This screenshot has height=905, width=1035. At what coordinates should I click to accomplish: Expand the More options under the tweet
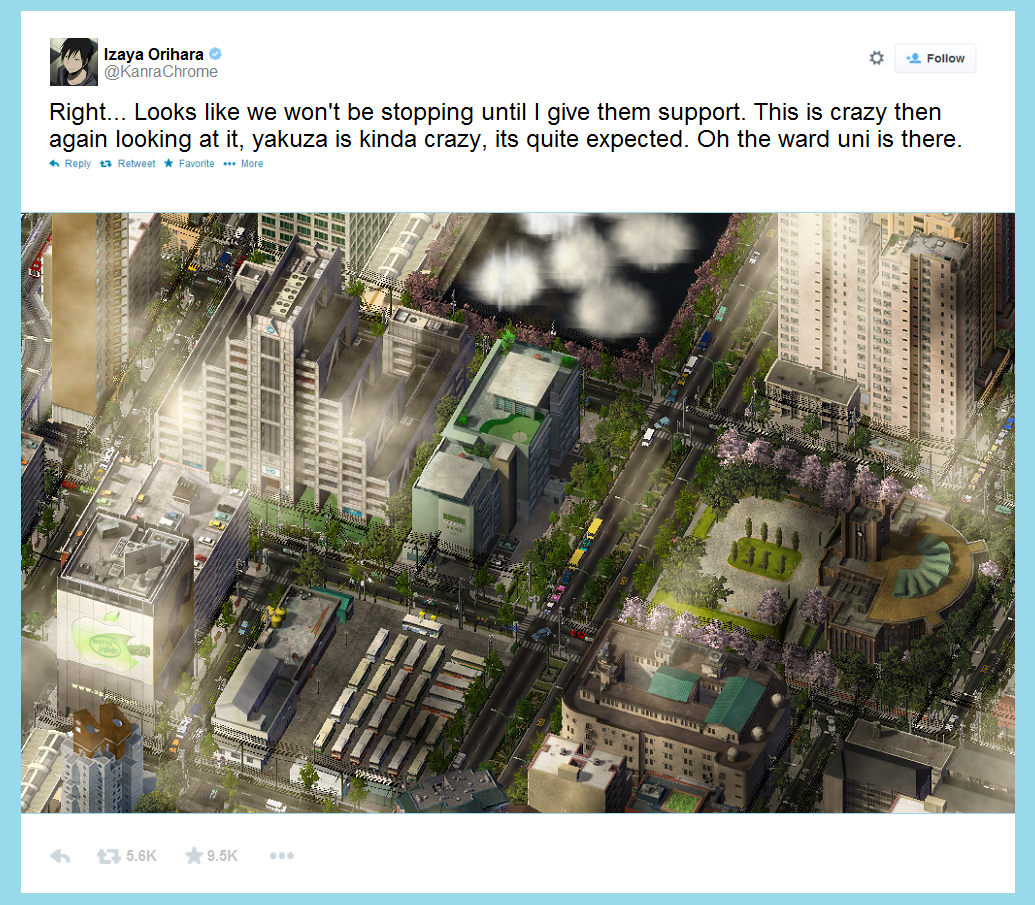tap(252, 164)
